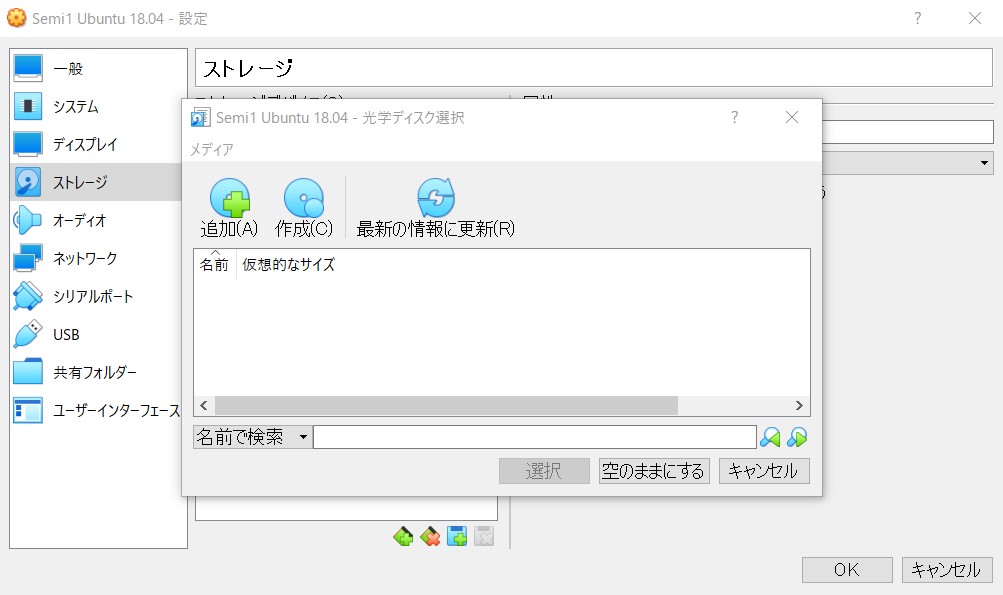The height and width of the screenshot is (595, 1003).
Task: Click the media search text field
Action: click(535, 437)
